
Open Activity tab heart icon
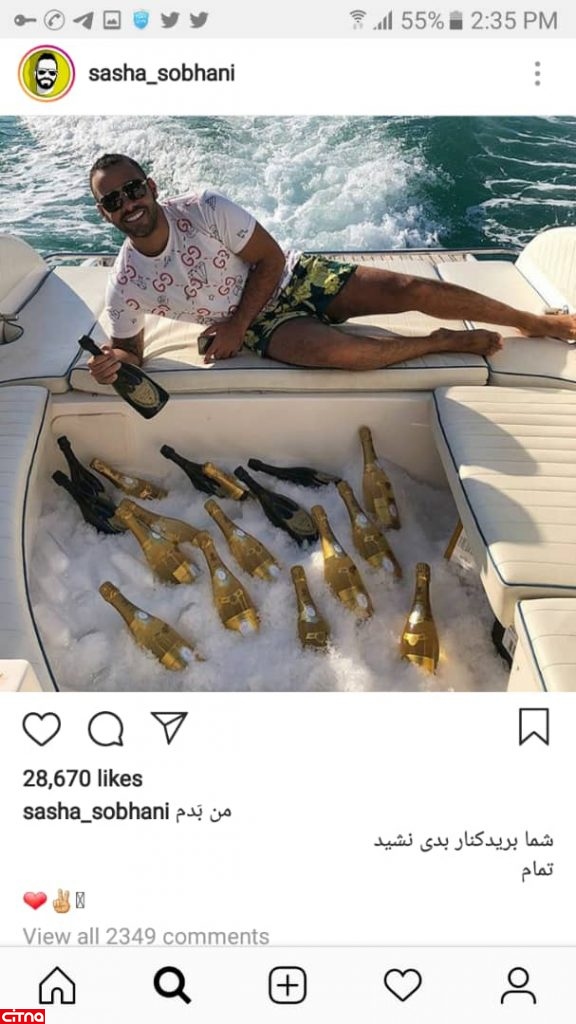(x=402, y=985)
